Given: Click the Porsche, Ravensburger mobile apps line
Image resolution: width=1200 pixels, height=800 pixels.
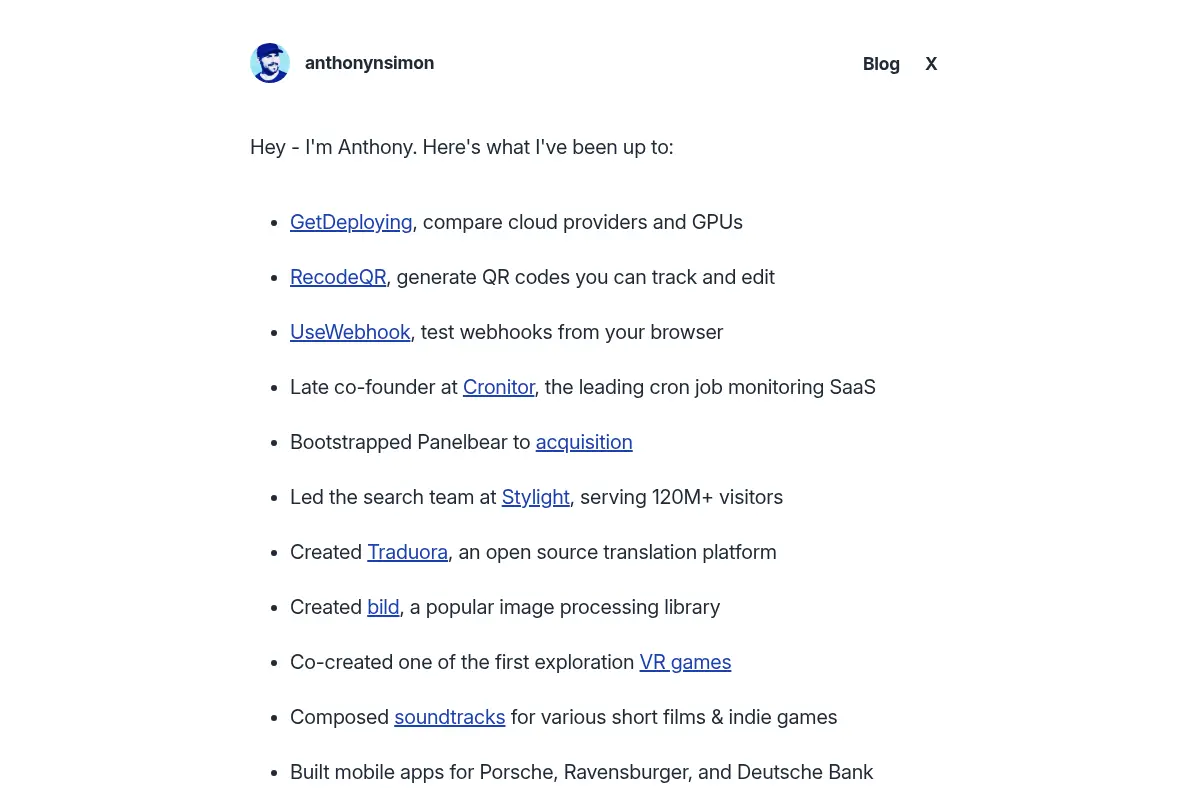Looking at the screenshot, I should point(582,772).
